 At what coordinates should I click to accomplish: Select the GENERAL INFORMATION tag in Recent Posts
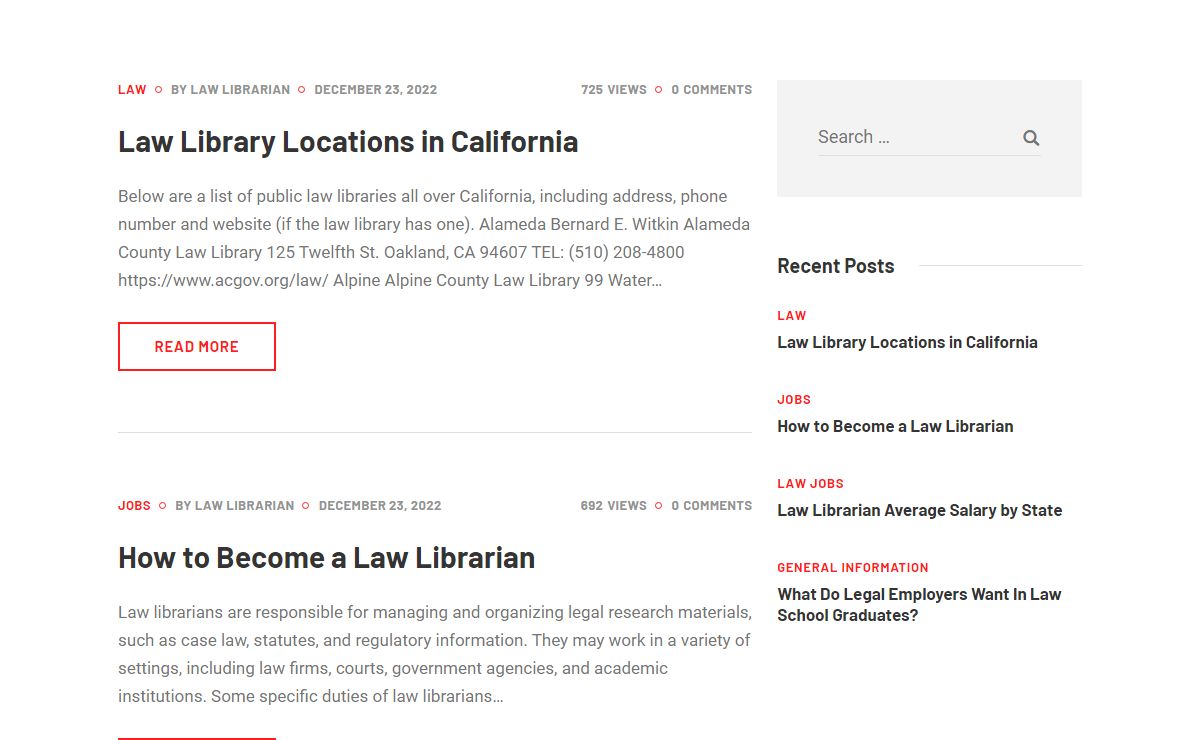pos(853,567)
